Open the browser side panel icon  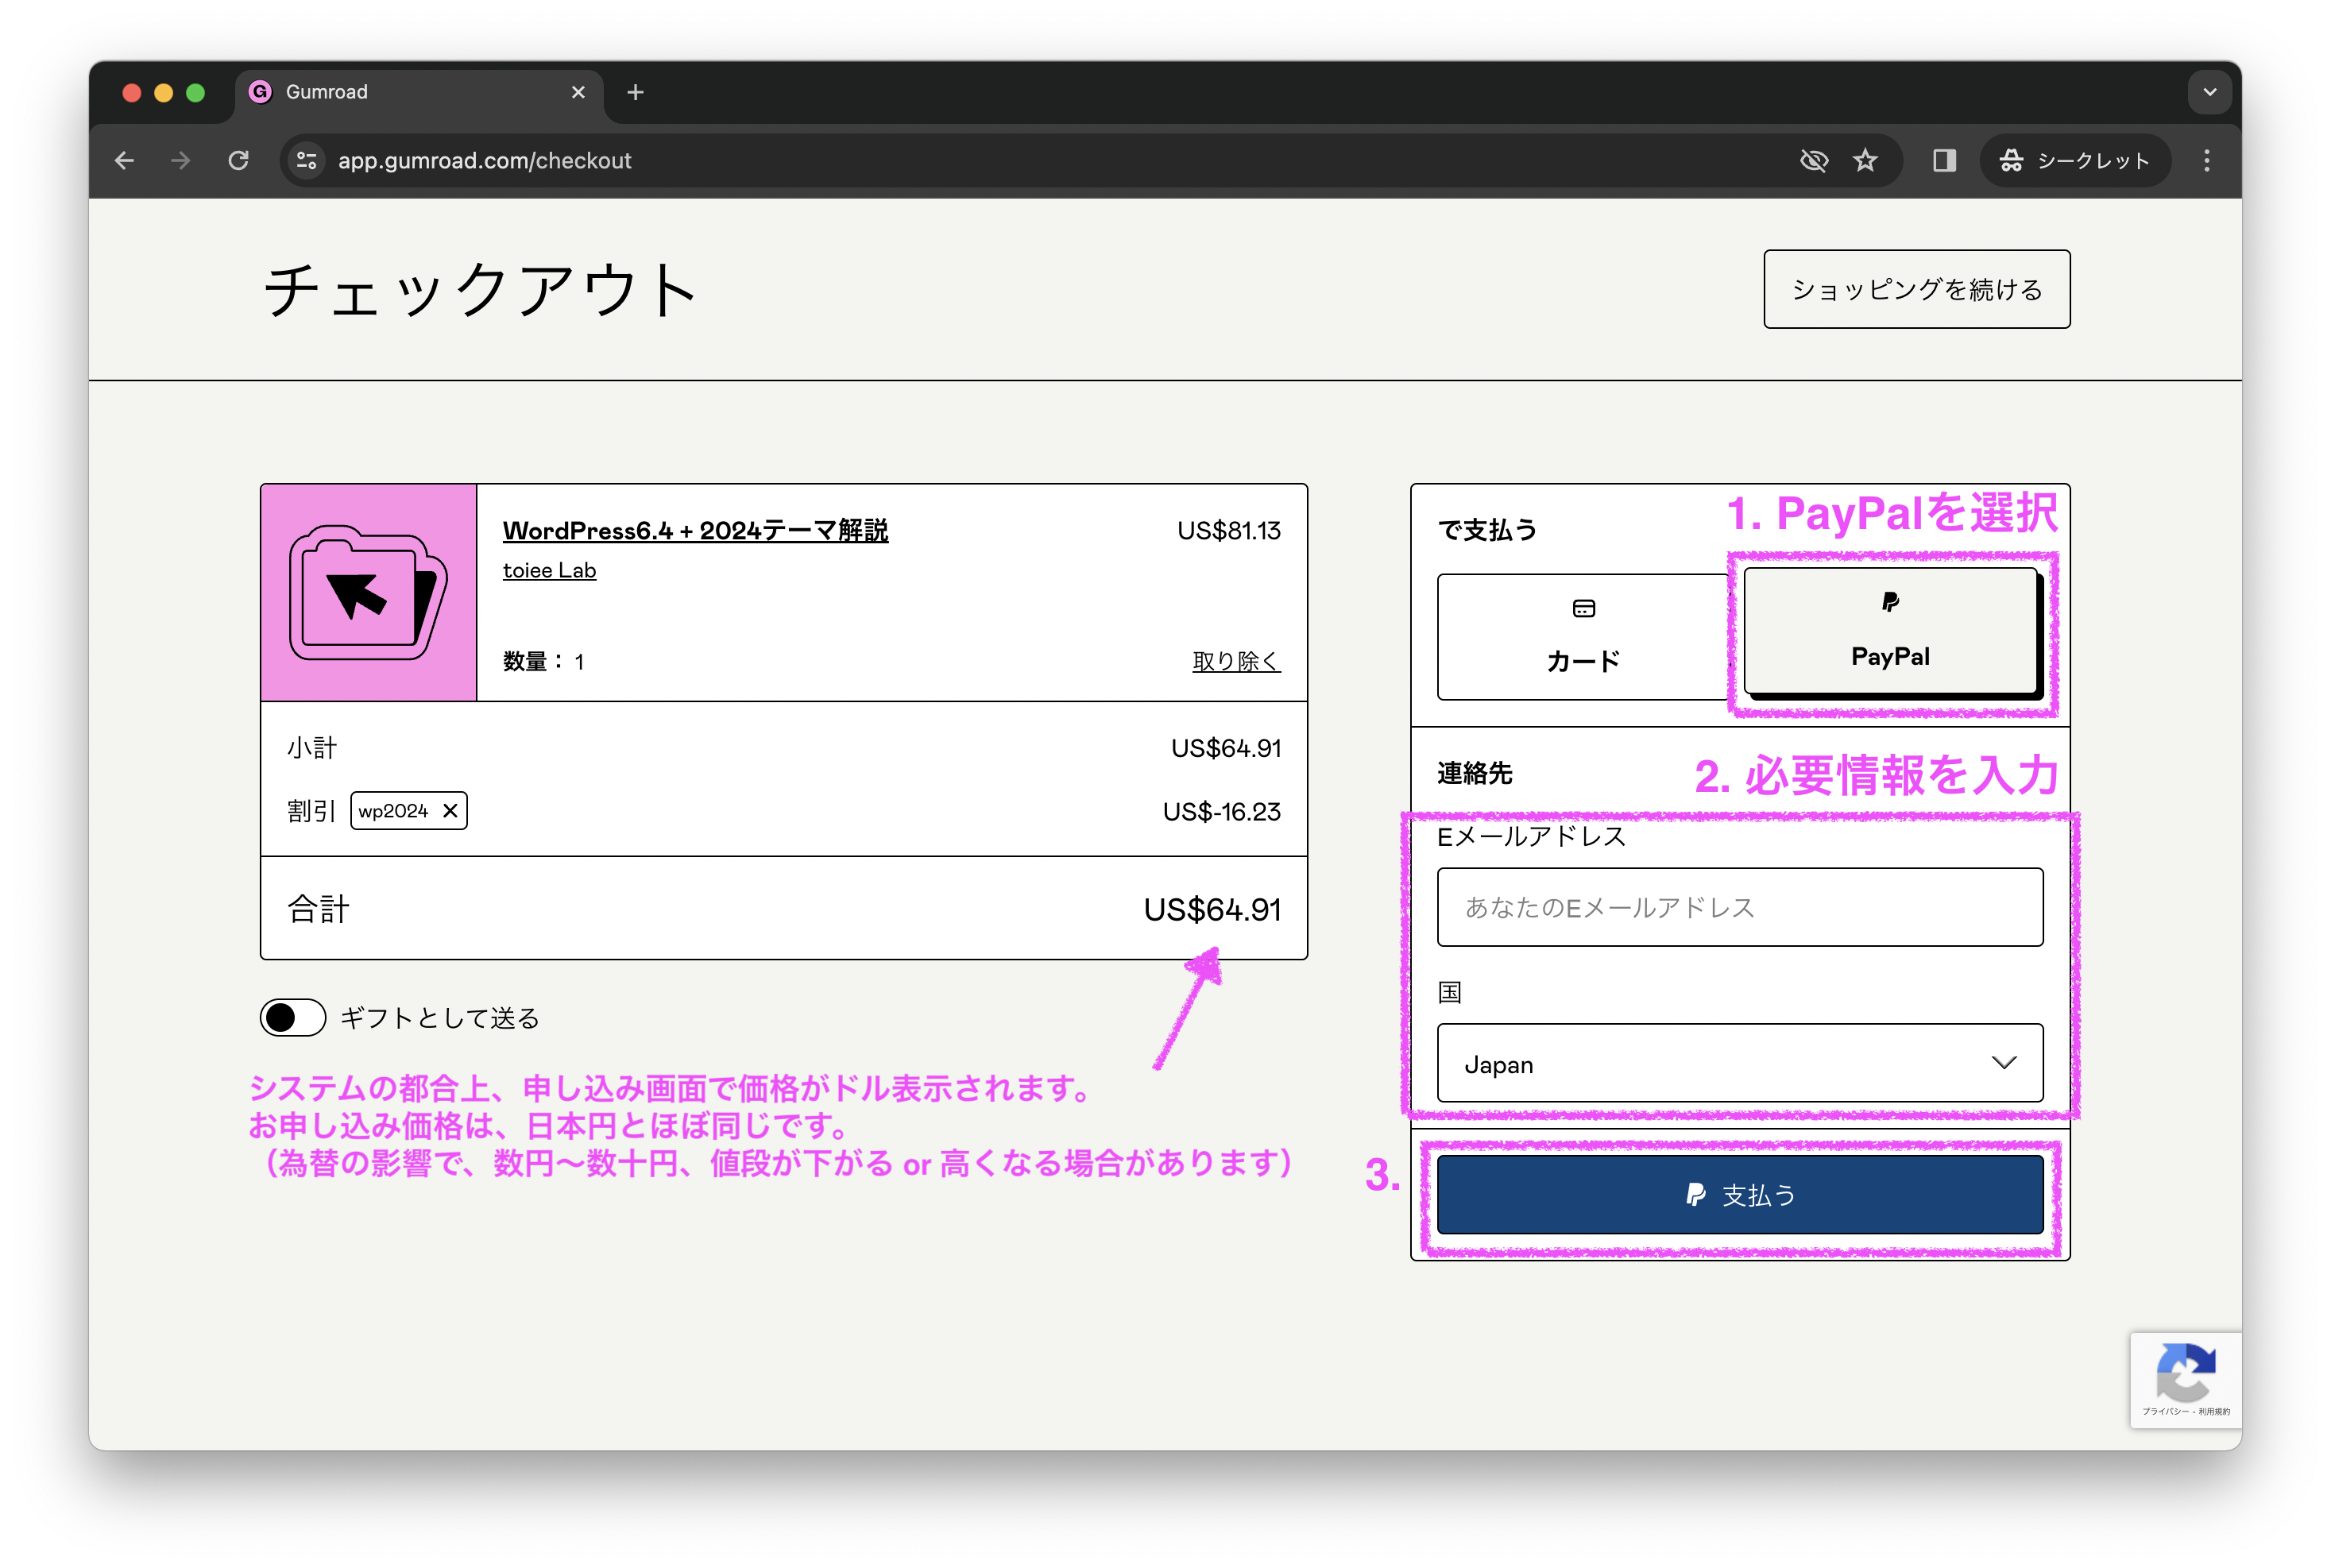1944,160
